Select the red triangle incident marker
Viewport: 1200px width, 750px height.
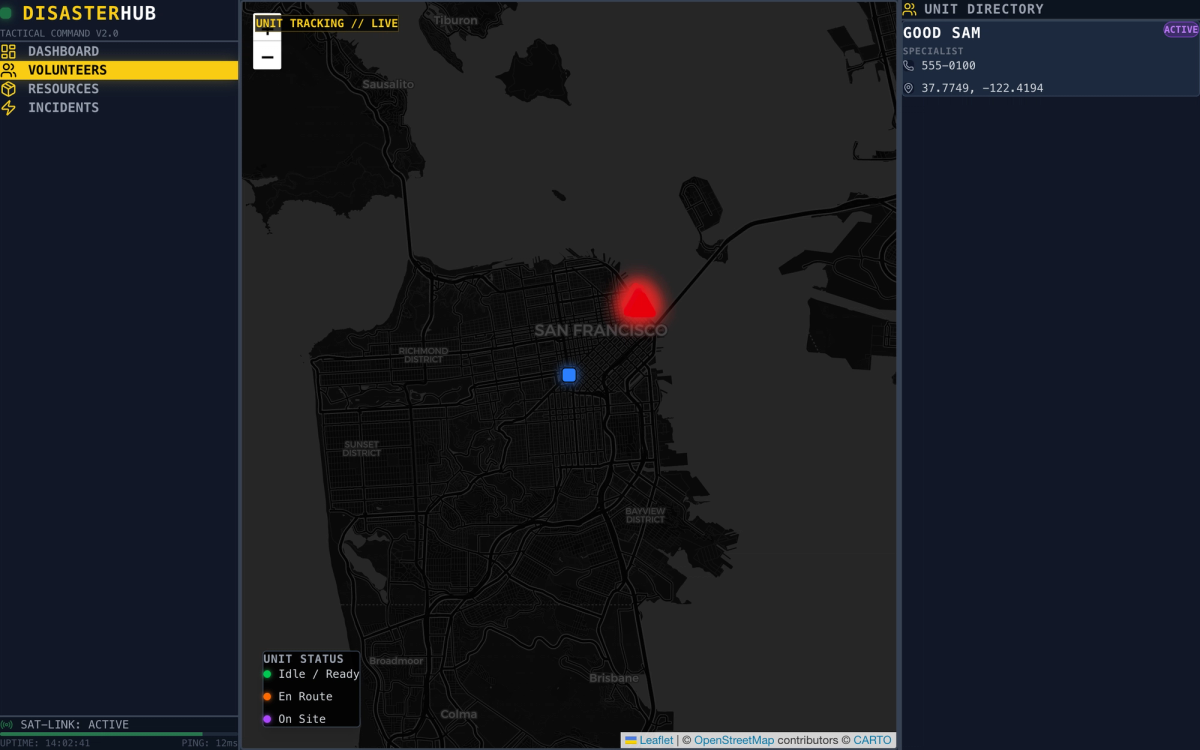point(639,301)
